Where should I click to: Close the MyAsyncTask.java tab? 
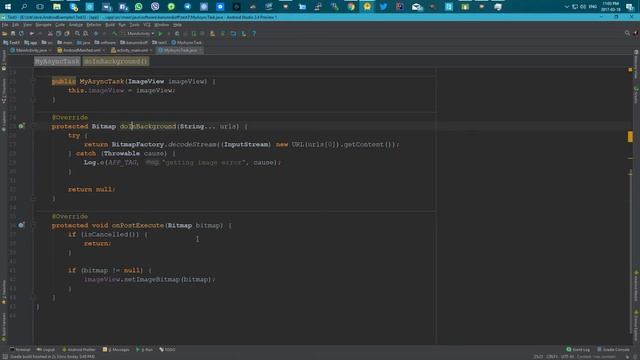(200, 50)
